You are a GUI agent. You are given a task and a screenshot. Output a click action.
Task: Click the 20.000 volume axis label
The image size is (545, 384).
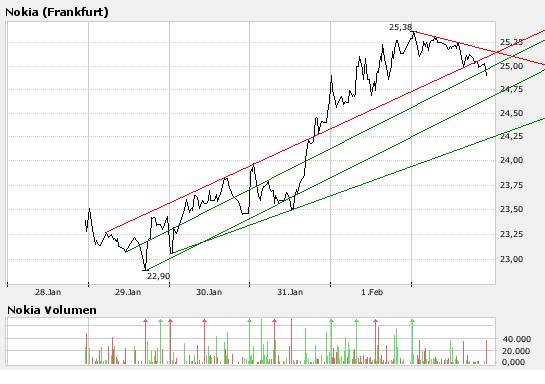(x=516, y=351)
